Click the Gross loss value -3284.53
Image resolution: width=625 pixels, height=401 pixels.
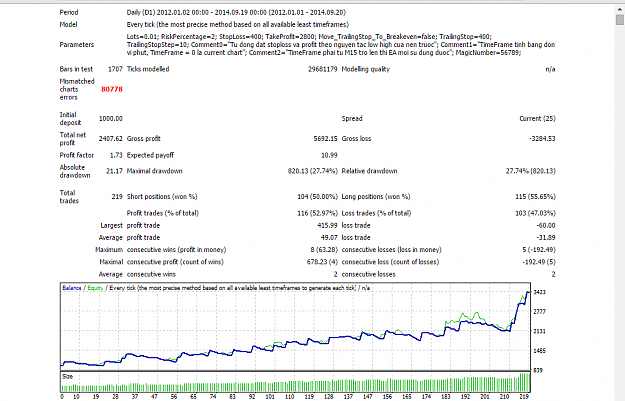coord(542,139)
